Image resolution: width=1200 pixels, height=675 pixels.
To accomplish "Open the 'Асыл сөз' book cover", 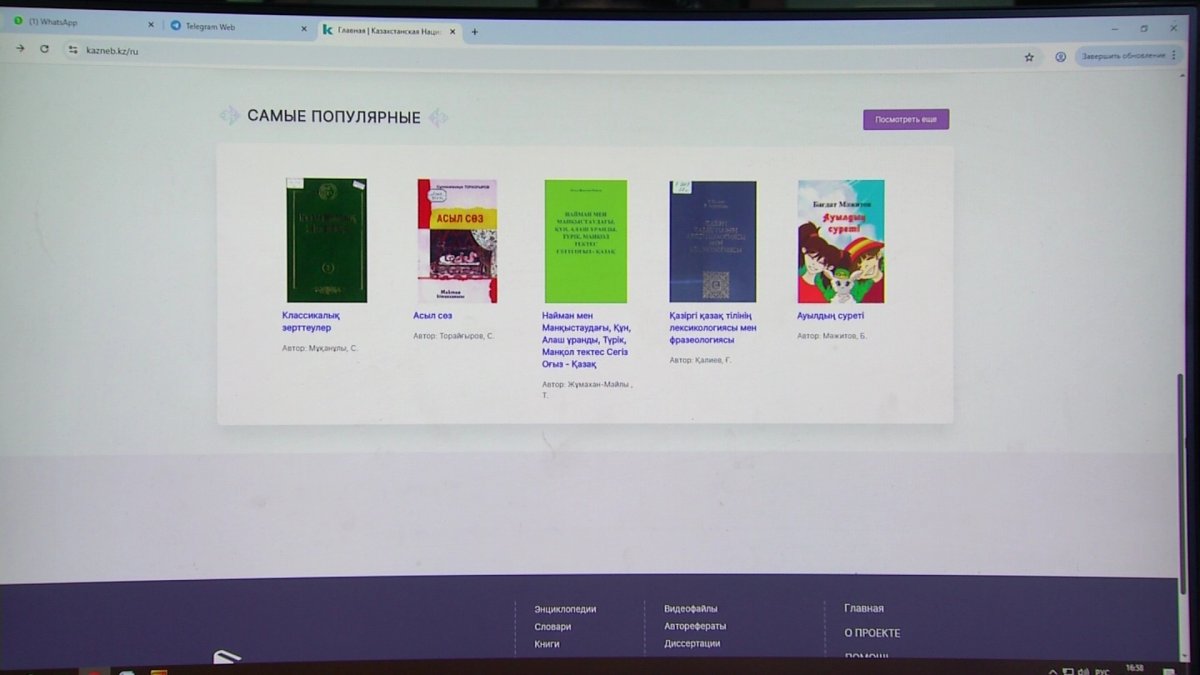I will (457, 241).
